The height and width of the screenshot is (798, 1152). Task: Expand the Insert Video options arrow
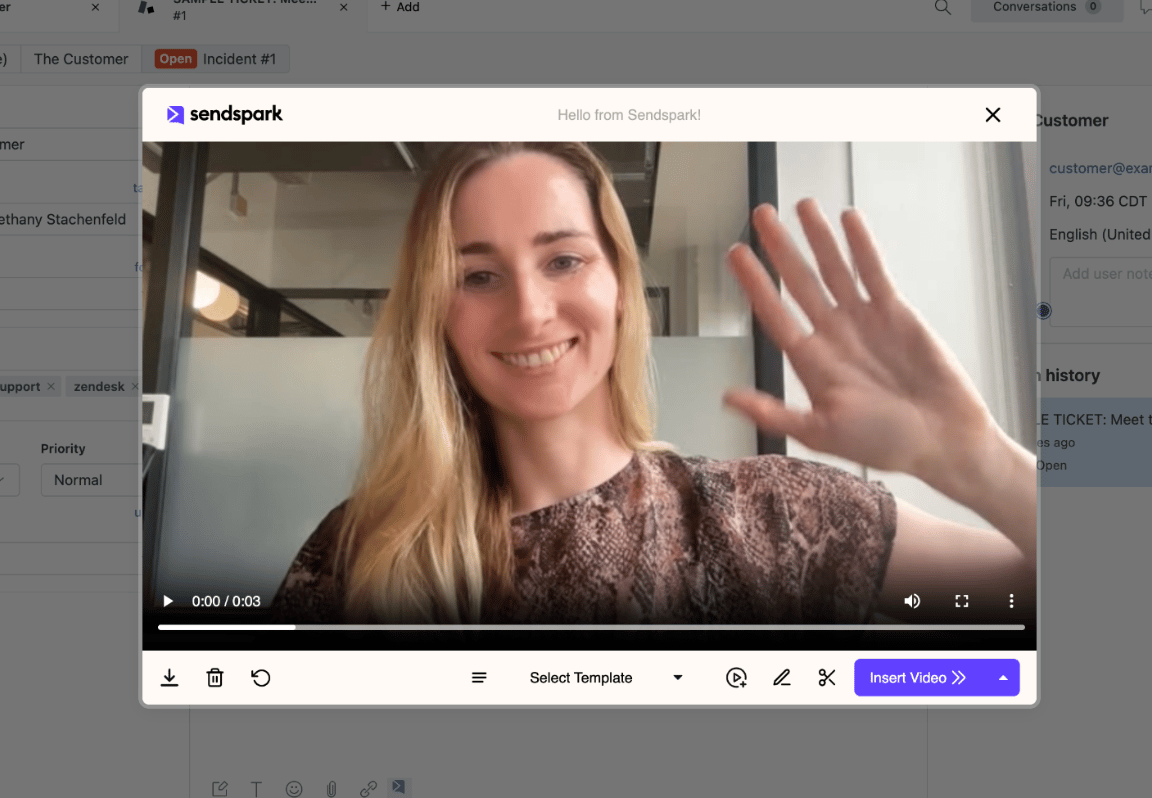pos(1003,677)
